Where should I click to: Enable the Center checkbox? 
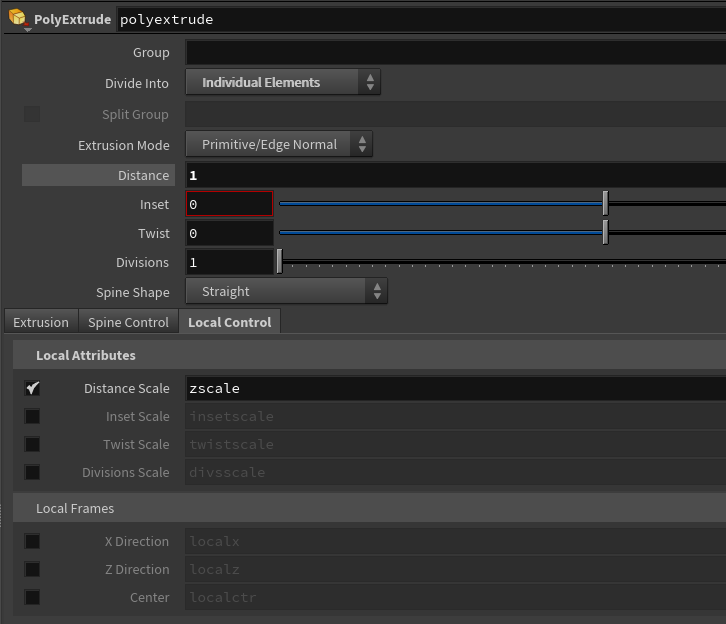(32, 597)
